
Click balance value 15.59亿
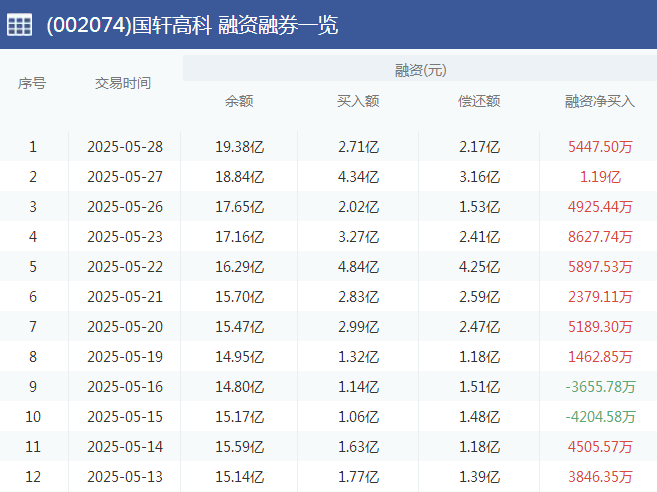pos(240,447)
